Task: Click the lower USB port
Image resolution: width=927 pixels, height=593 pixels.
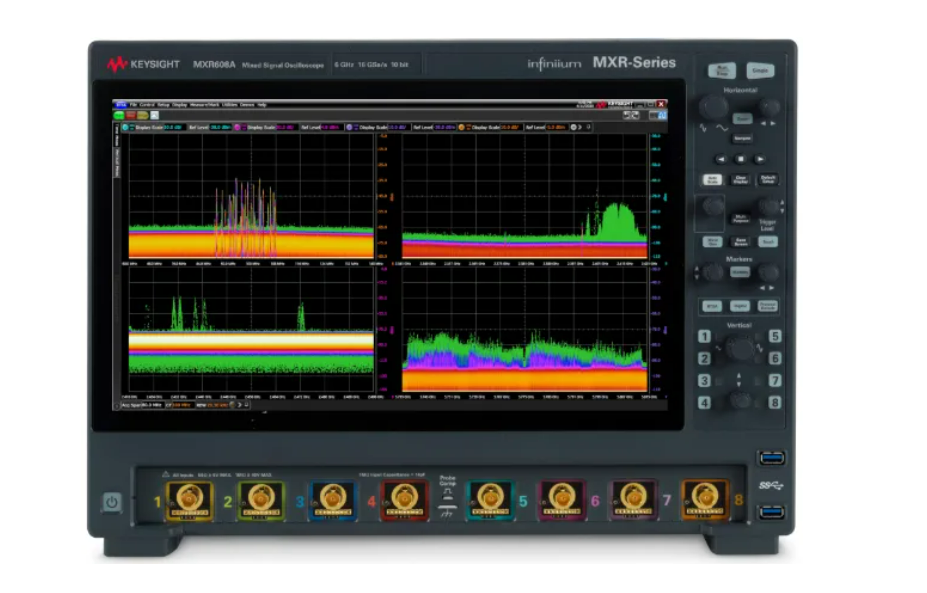Action: point(772,511)
